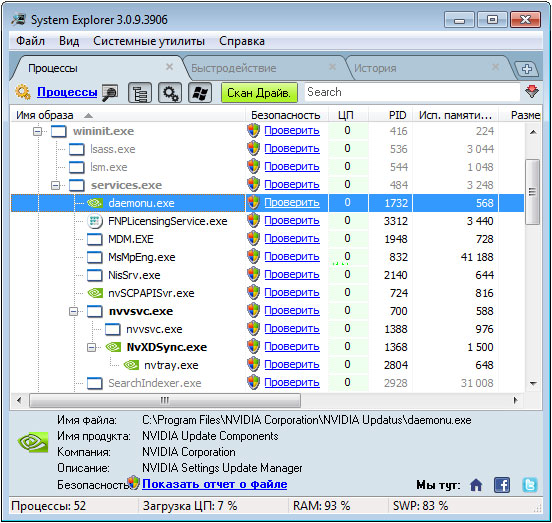This screenshot has height=523, width=552.
Task: Sort by the PID column header
Action: click(390, 115)
